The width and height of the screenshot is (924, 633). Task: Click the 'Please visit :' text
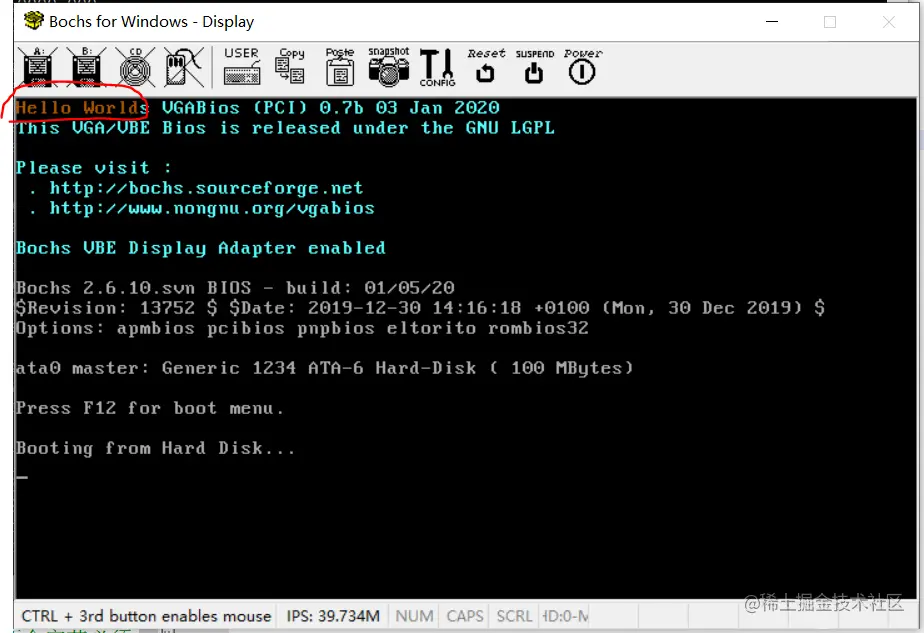point(94,168)
